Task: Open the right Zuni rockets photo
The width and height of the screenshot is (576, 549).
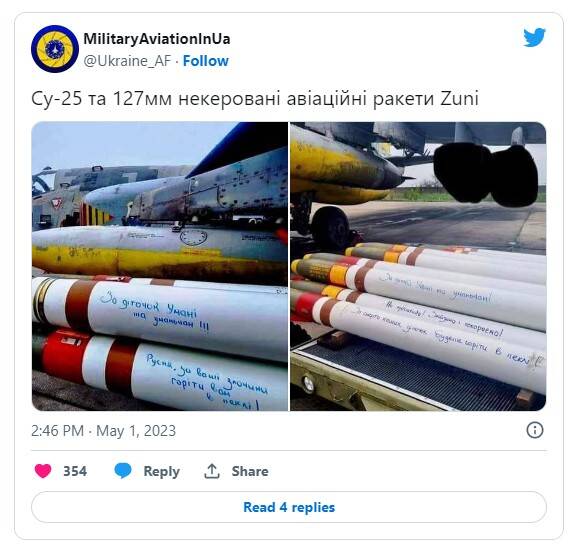Action: [418, 266]
